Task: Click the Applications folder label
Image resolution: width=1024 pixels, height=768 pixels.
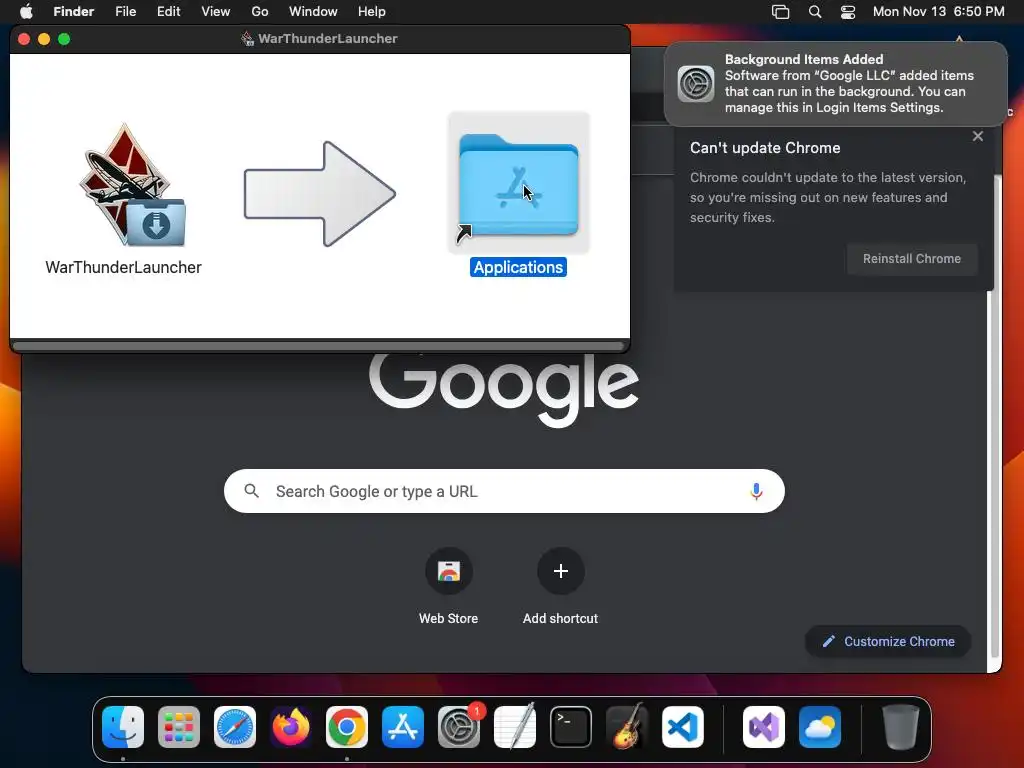Action: pyautogui.click(x=518, y=267)
